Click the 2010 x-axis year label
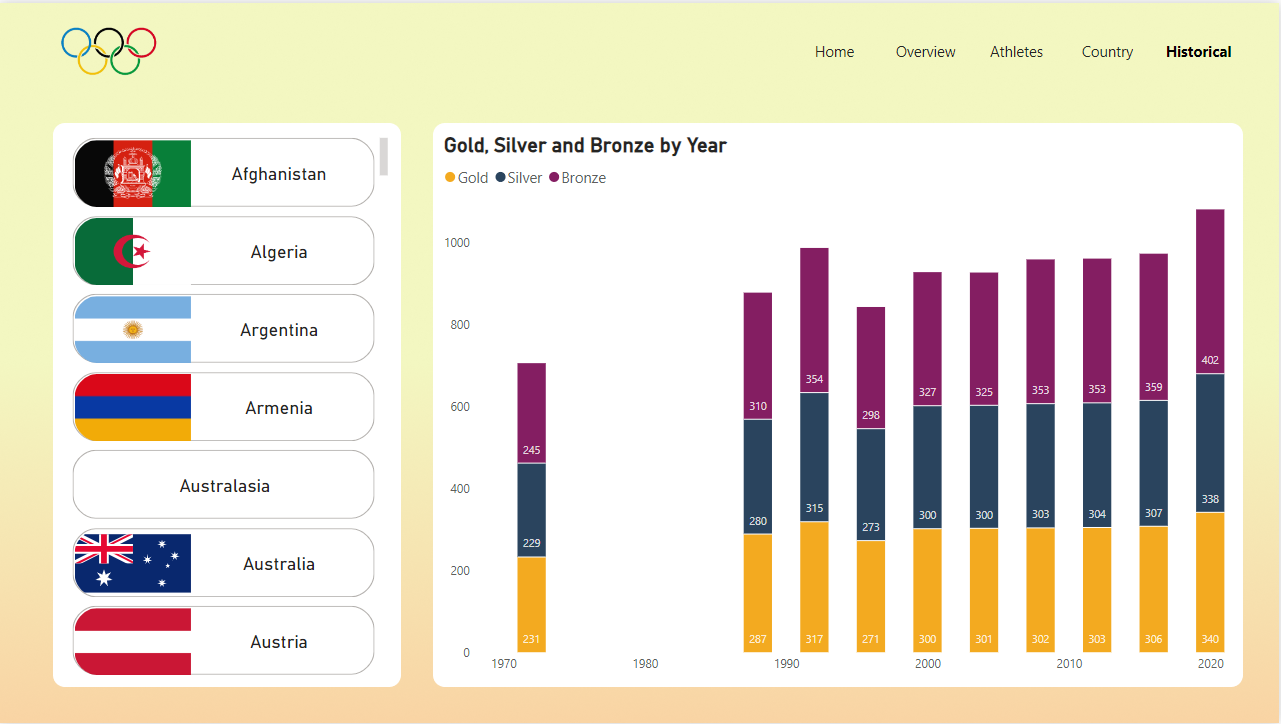The height and width of the screenshot is (724, 1281). tap(1069, 664)
